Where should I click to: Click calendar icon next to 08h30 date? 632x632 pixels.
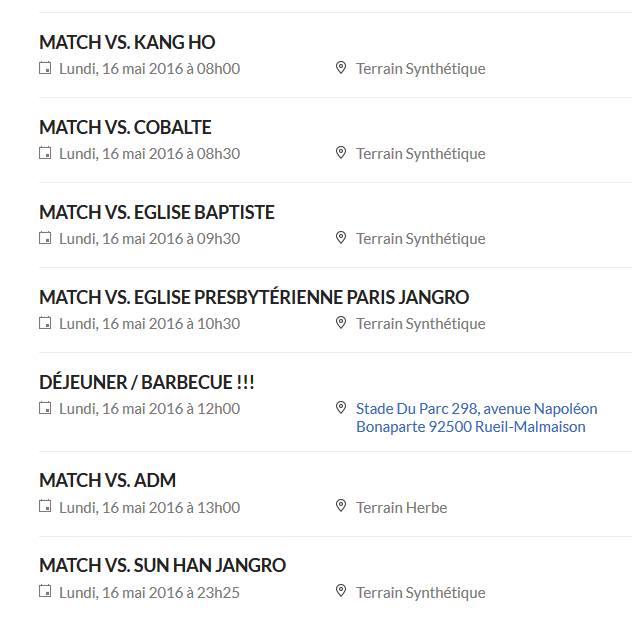coord(45,153)
